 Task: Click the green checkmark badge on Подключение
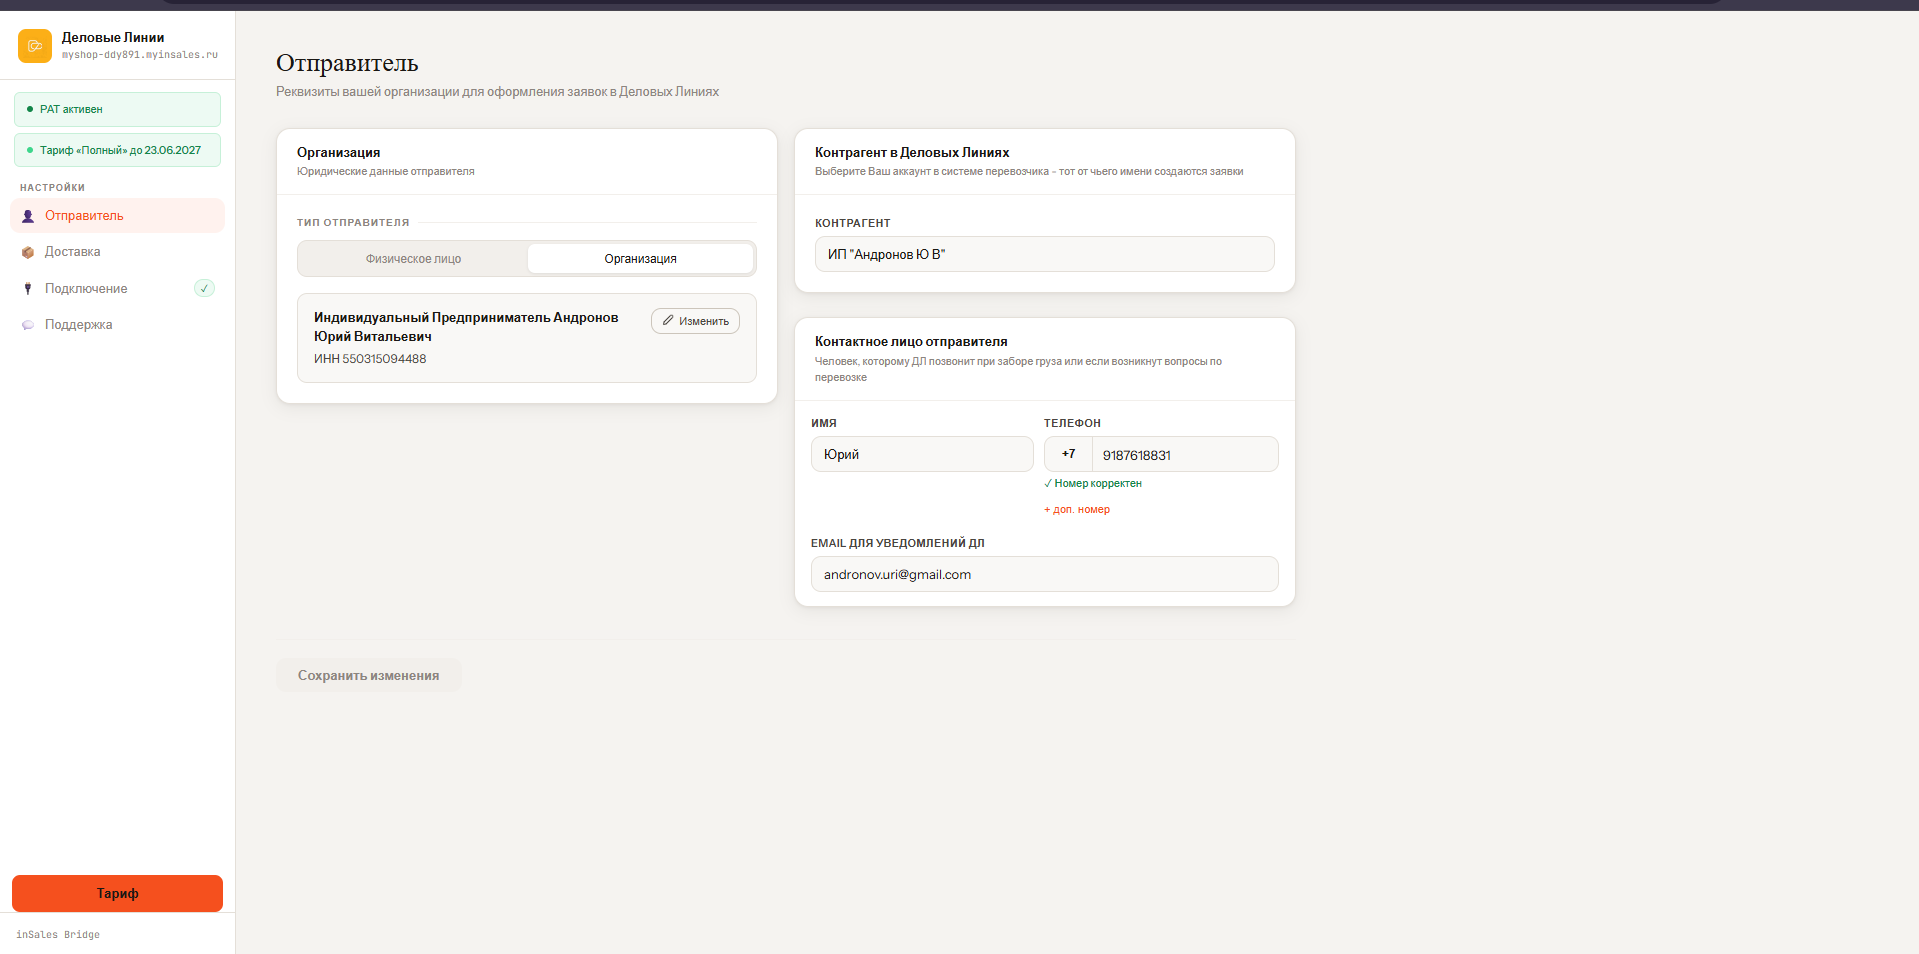(204, 288)
